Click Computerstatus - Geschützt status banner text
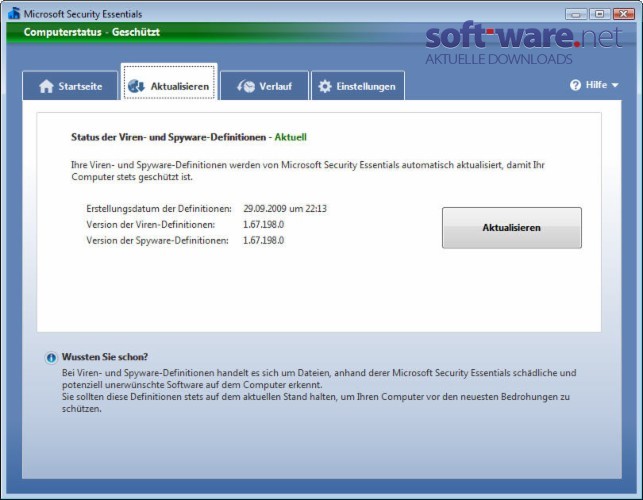This screenshot has height=500, width=643. tap(91, 32)
